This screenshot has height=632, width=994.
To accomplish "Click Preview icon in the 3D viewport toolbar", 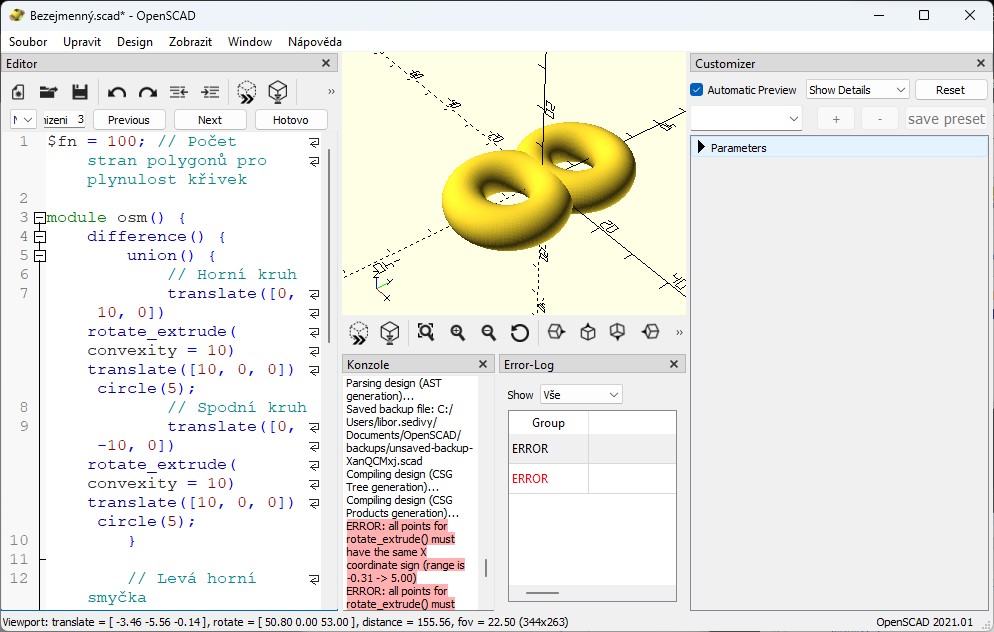I will [x=359, y=332].
